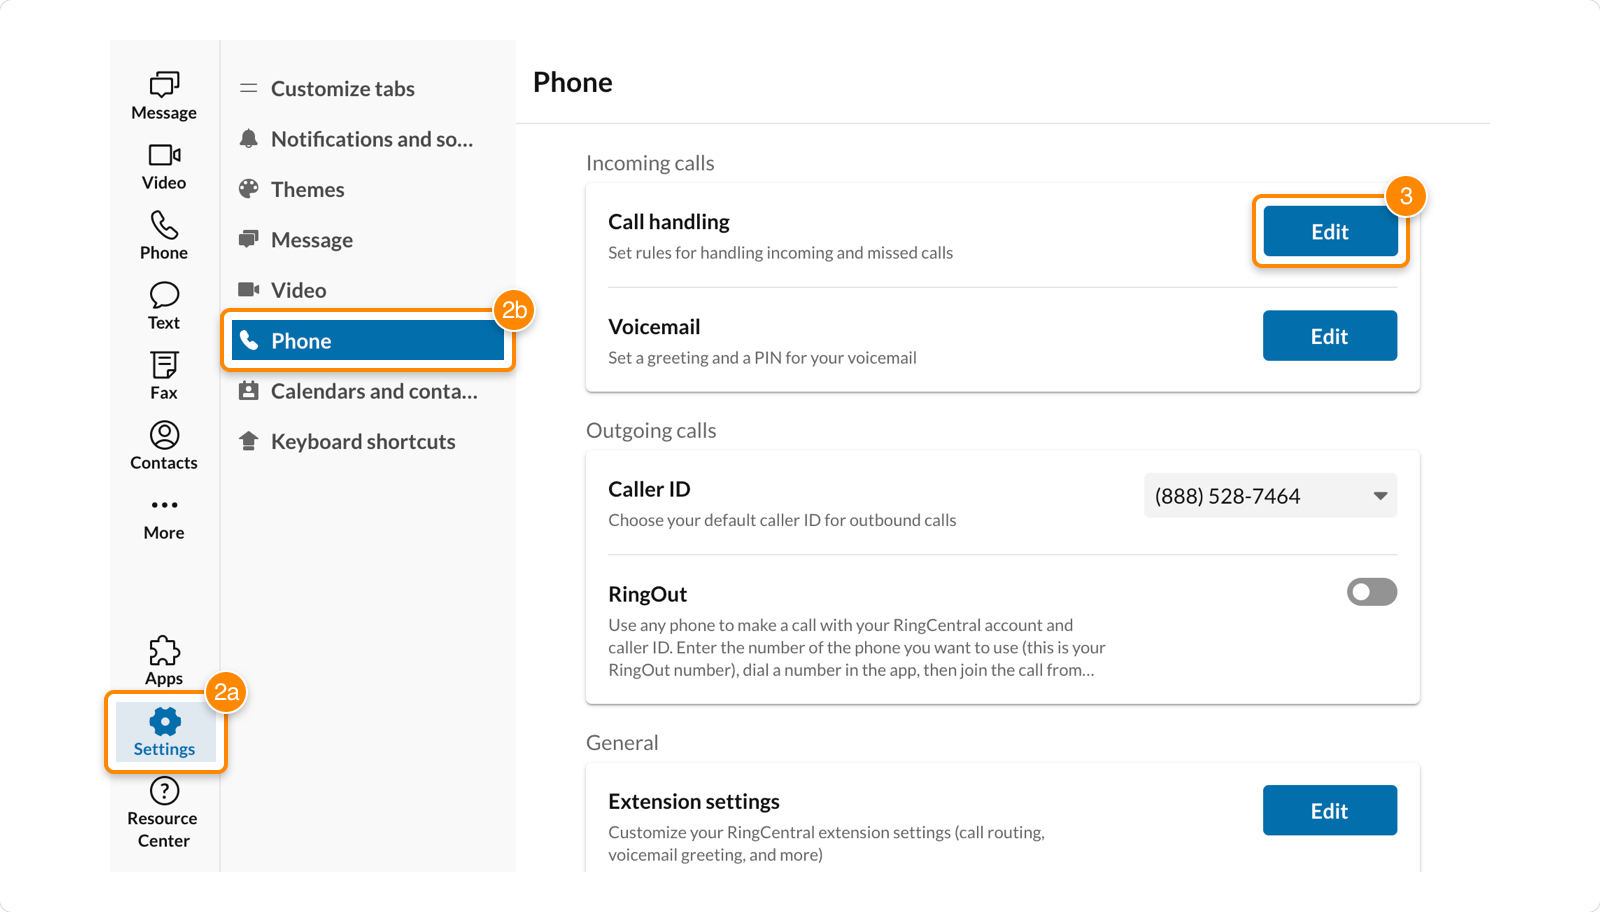Open Keyboard shortcuts settings

click(363, 441)
